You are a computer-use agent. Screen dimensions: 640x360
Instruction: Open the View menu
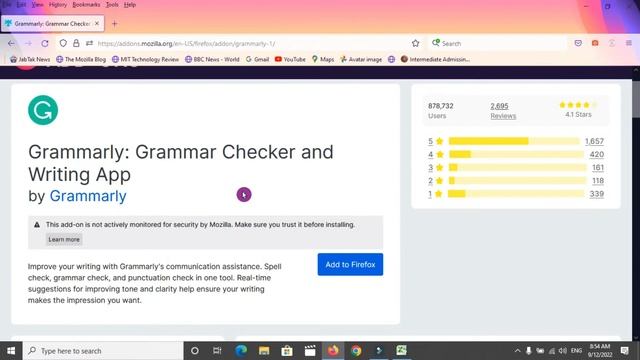click(x=37, y=5)
